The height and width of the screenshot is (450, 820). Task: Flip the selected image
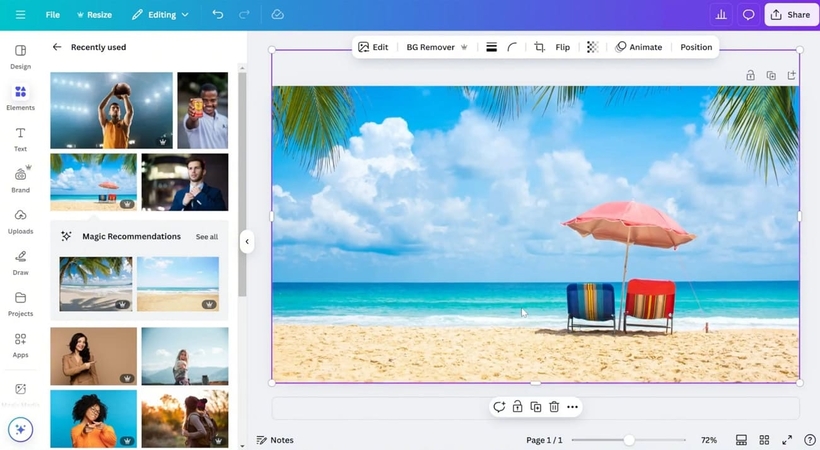563,47
